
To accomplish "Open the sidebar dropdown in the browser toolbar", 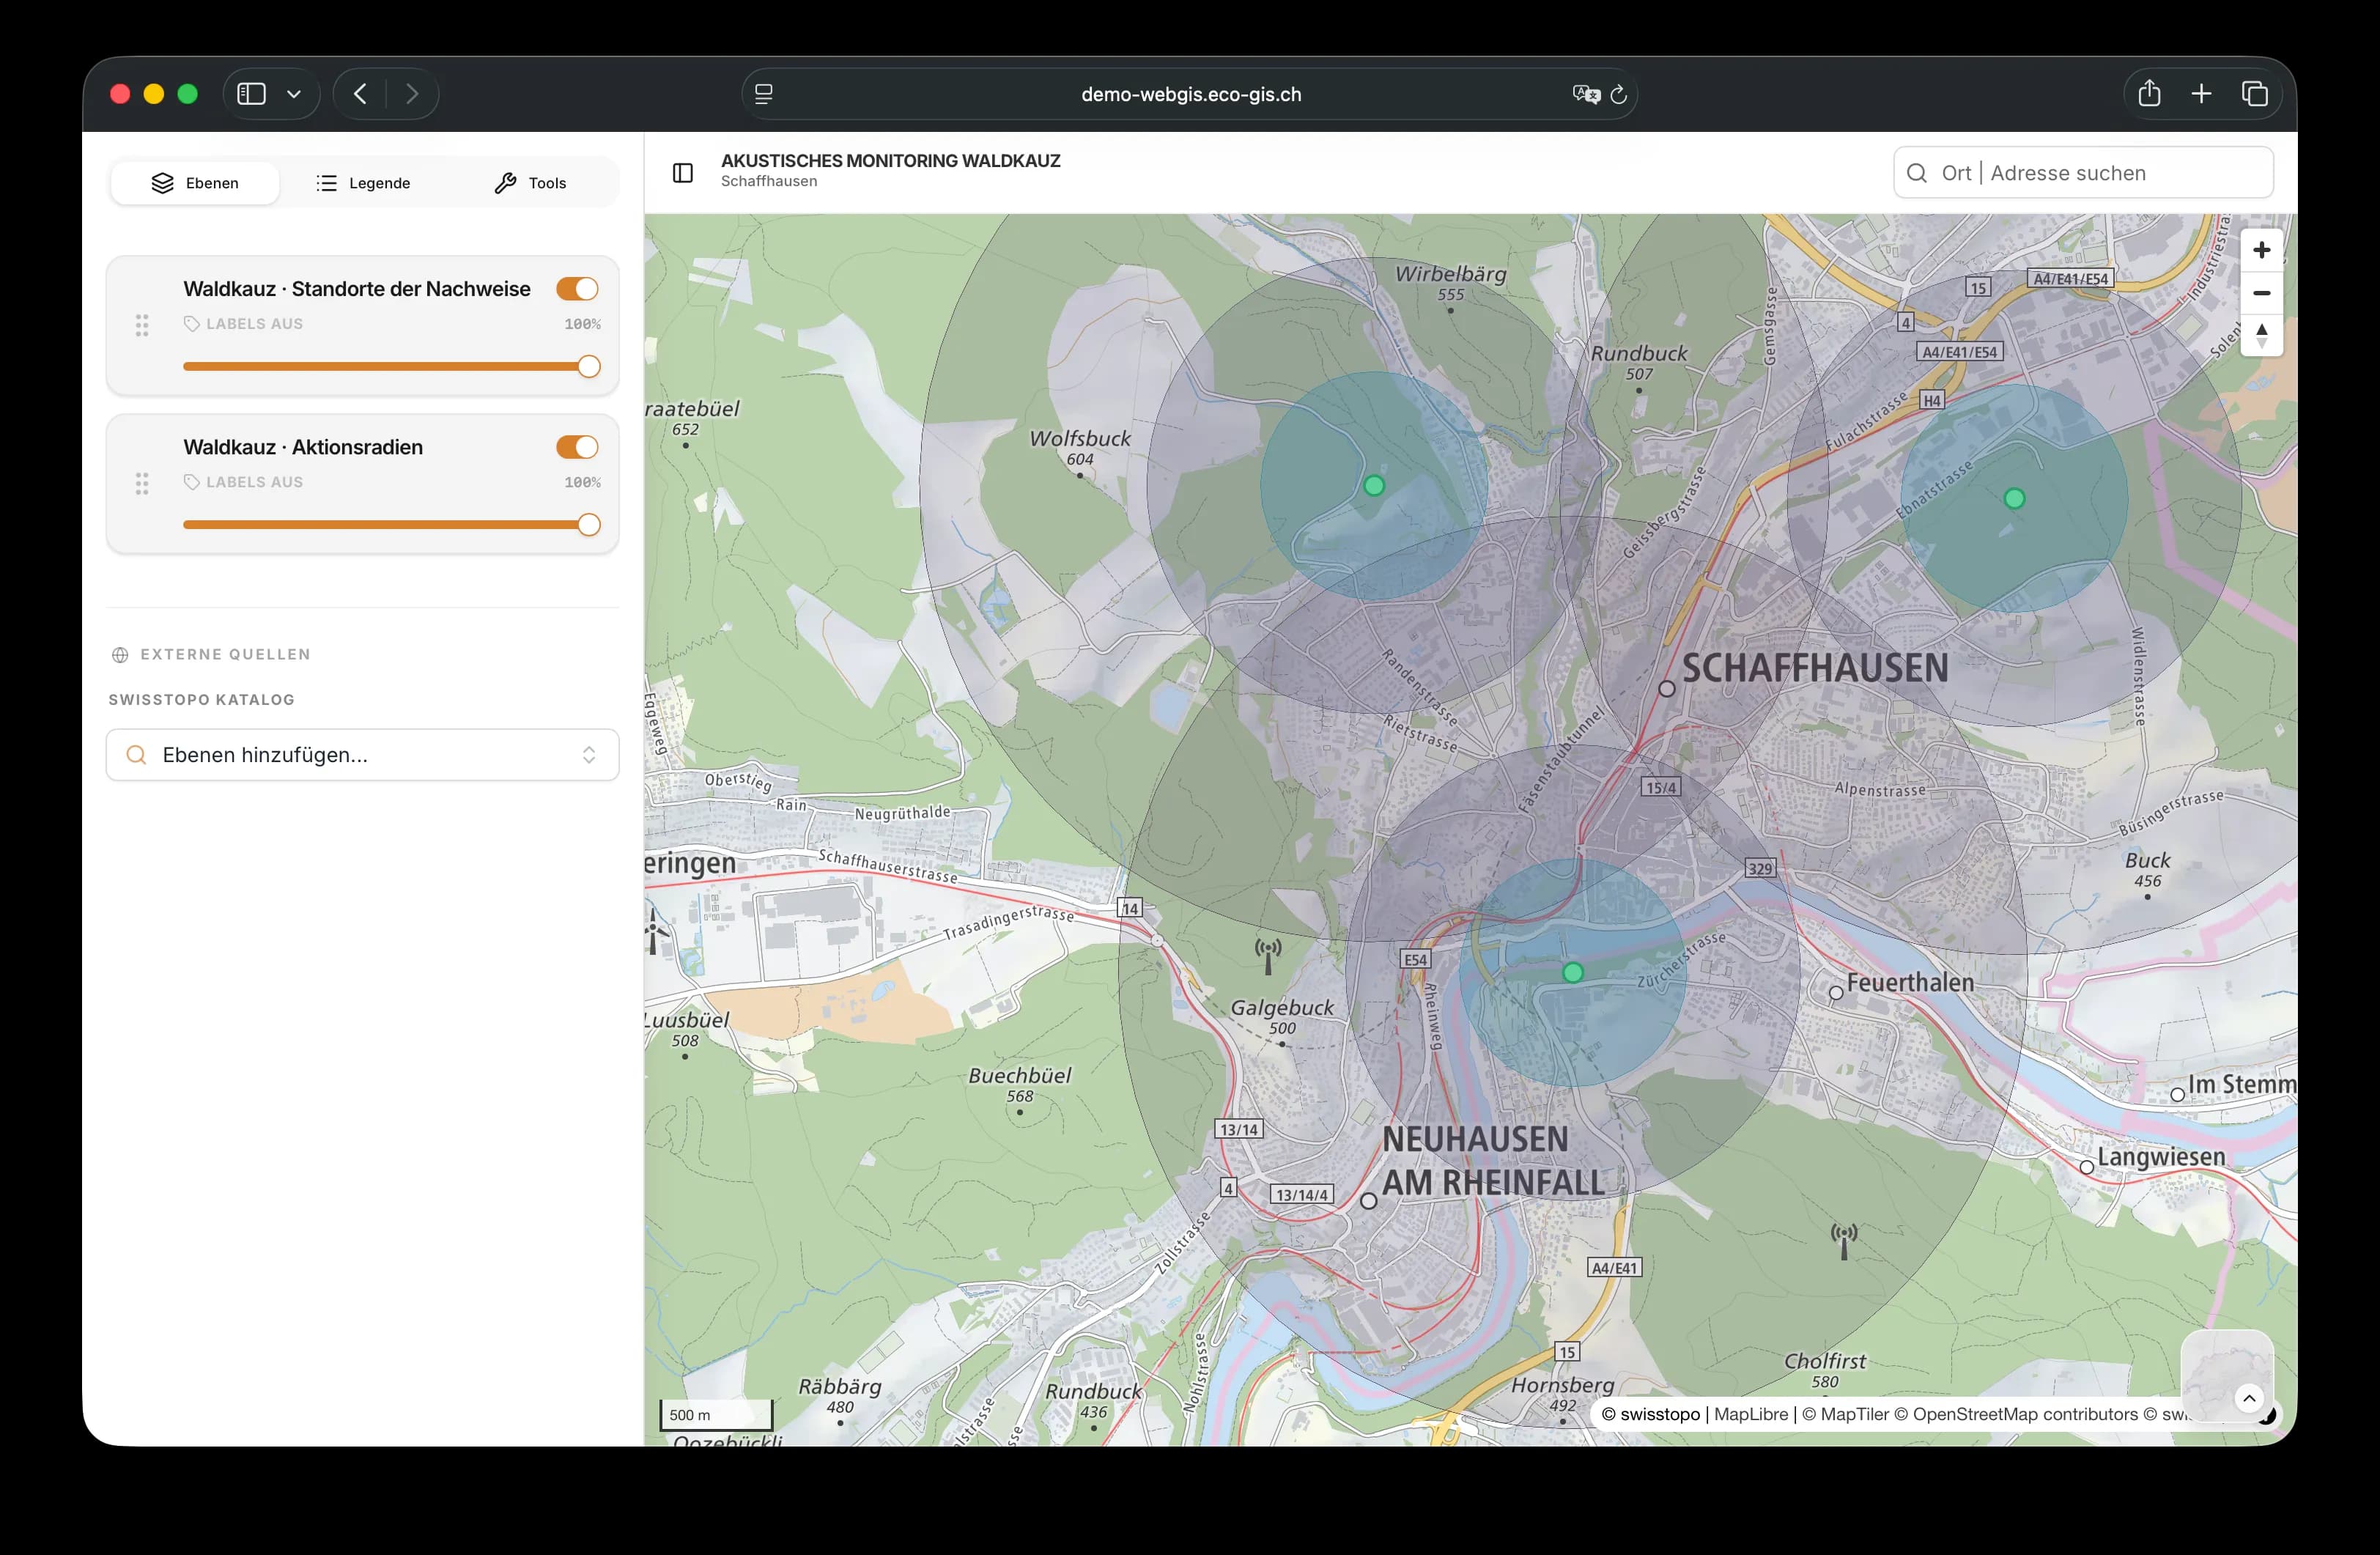I will tap(293, 93).
